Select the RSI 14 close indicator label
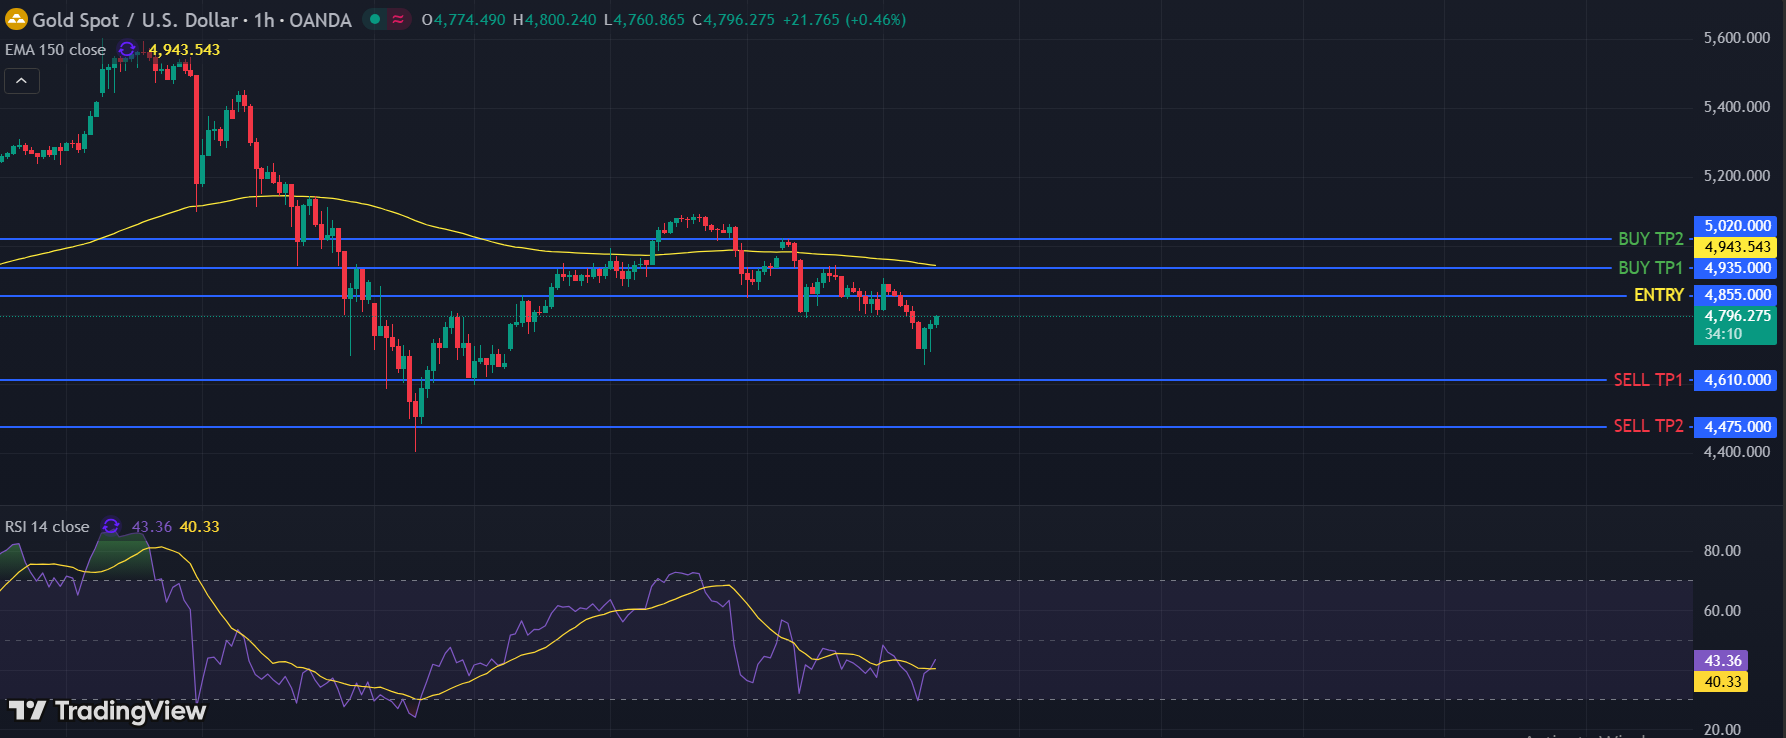 pyautogui.click(x=47, y=527)
